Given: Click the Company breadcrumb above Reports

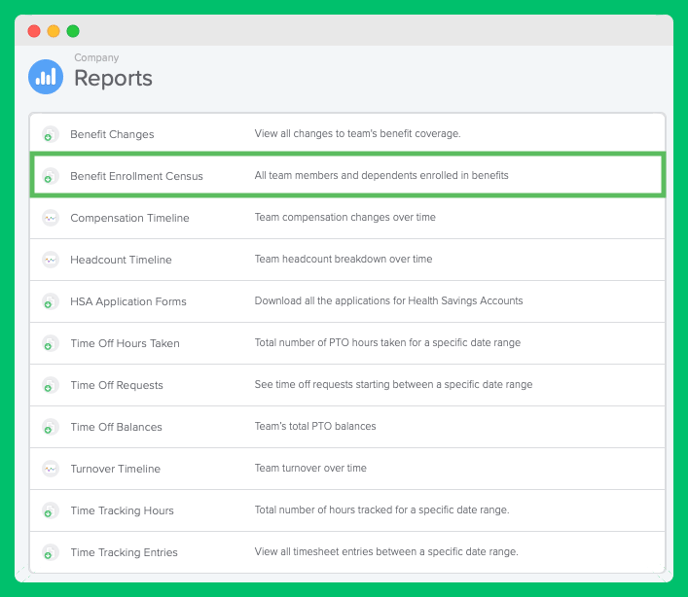Looking at the screenshot, I should pyautogui.click(x=97, y=57).
